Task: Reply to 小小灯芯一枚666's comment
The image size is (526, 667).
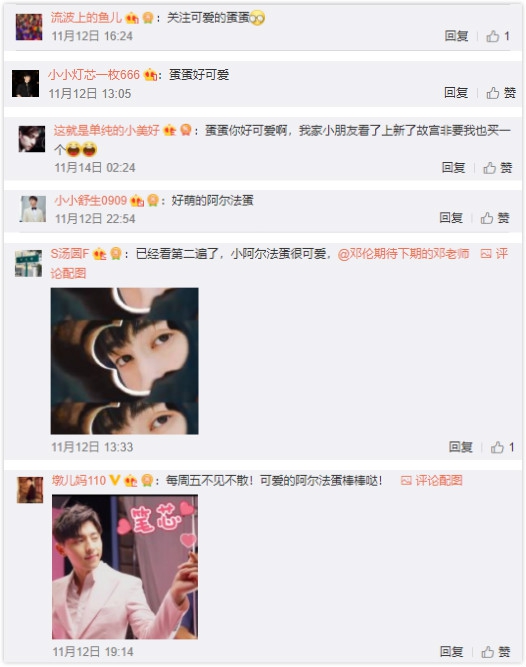Action: (x=456, y=93)
